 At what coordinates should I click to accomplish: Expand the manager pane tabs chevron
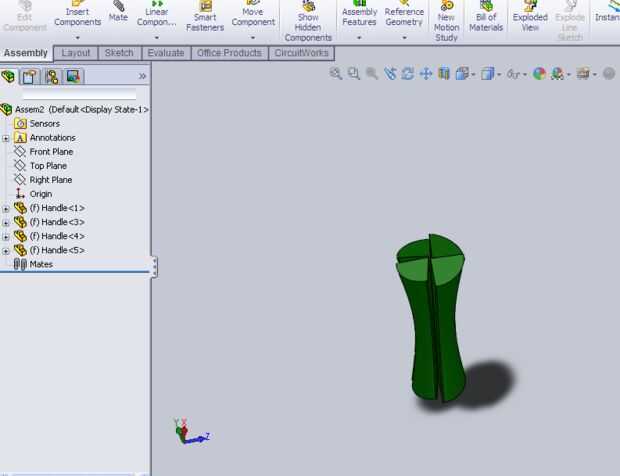(142, 76)
